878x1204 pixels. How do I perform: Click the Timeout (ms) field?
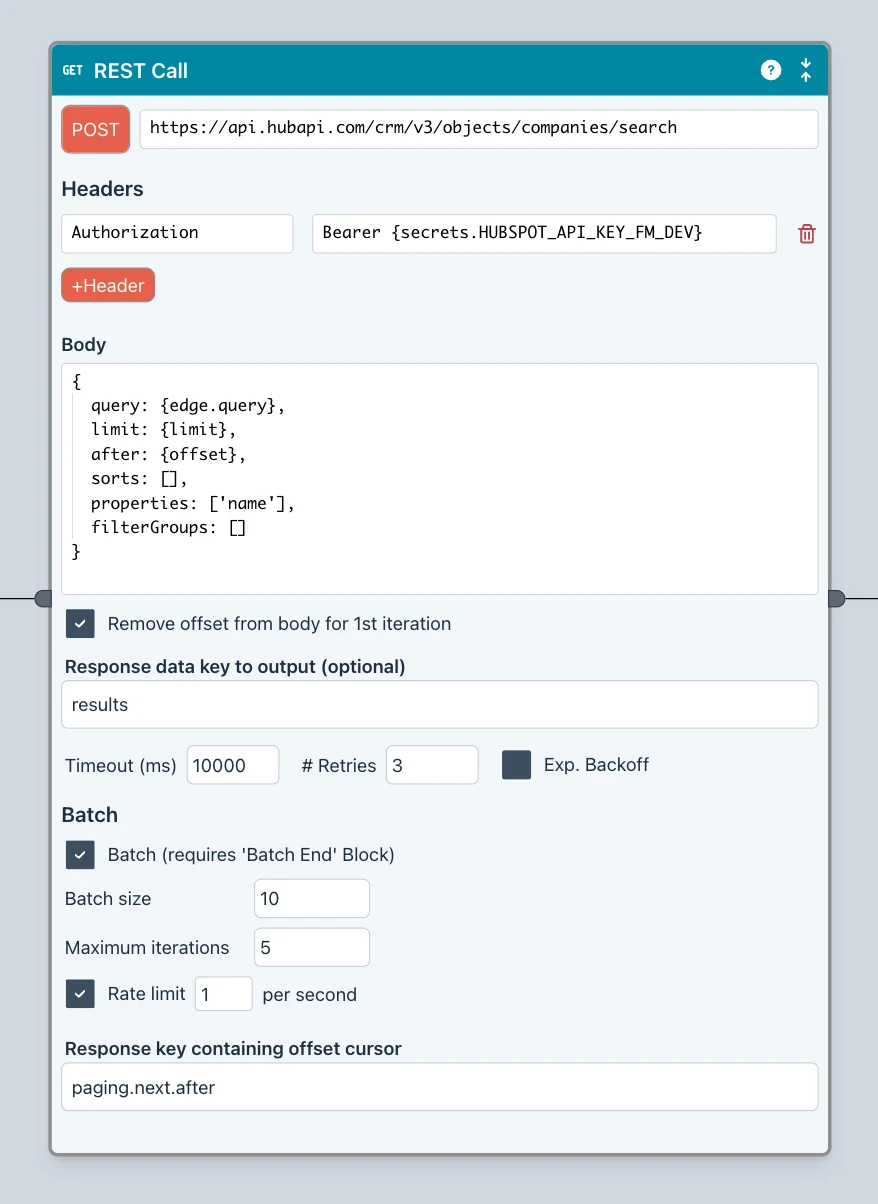(x=232, y=765)
